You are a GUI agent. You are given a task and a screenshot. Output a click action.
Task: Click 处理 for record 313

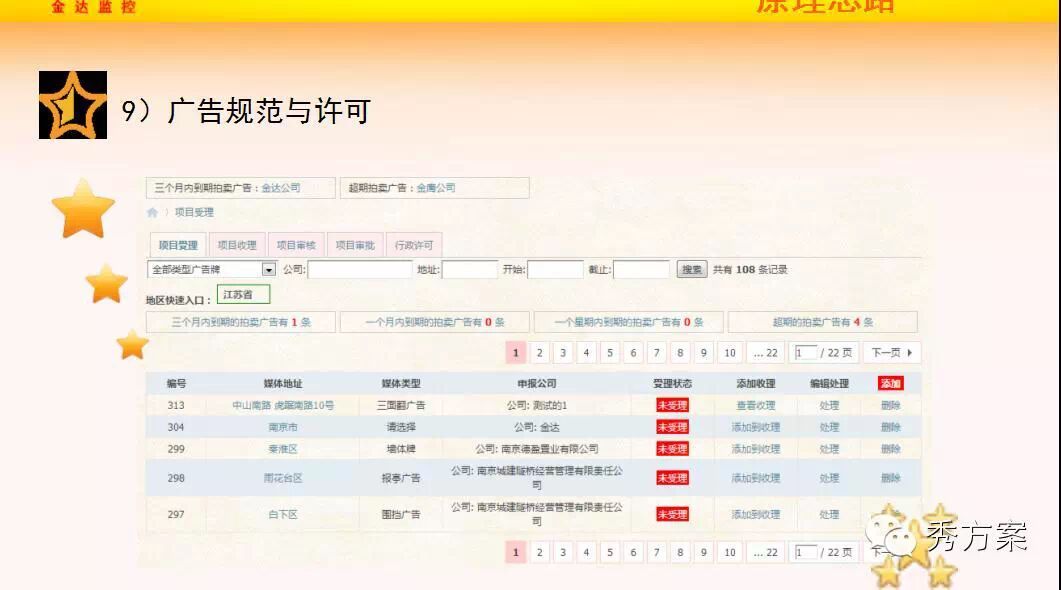click(x=830, y=405)
